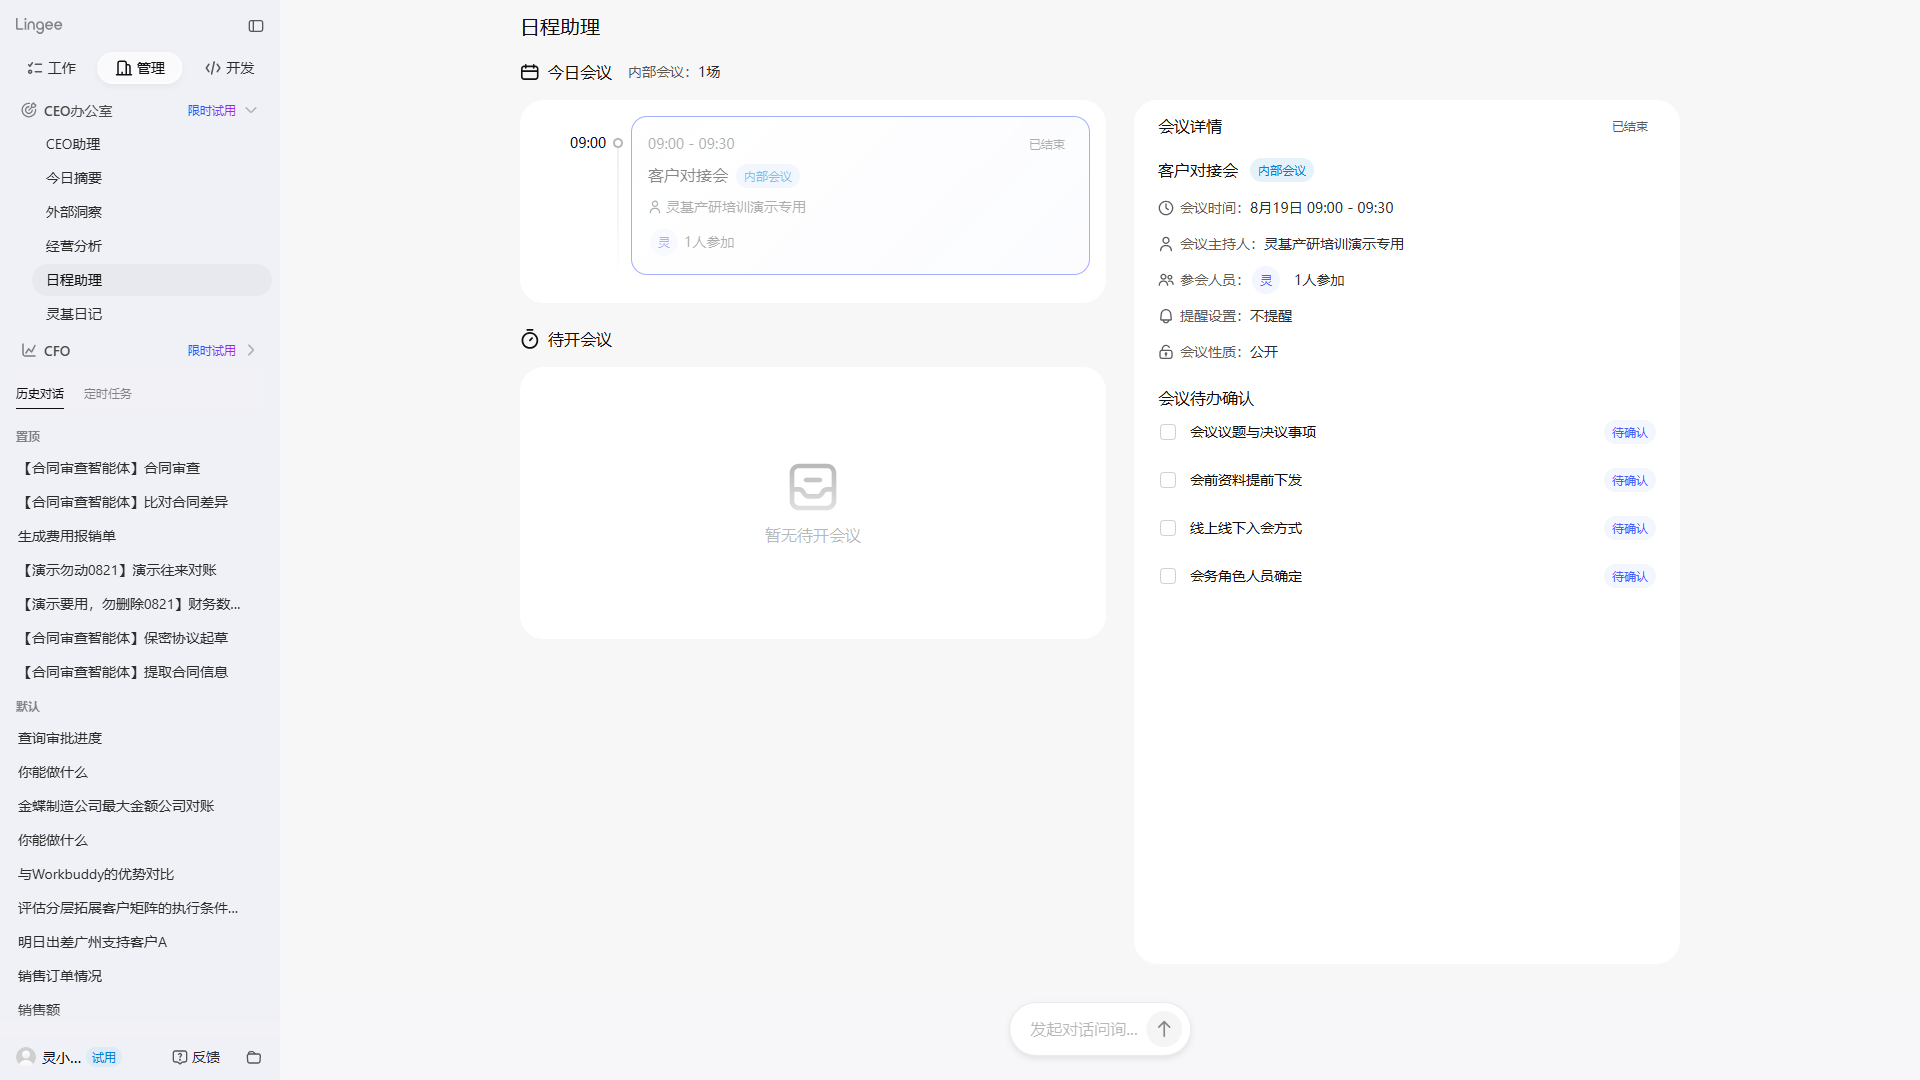Click the lock icon next to 会议性质
The height and width of the screenshot is (1080, 1920).
[x=1166, y=352]
